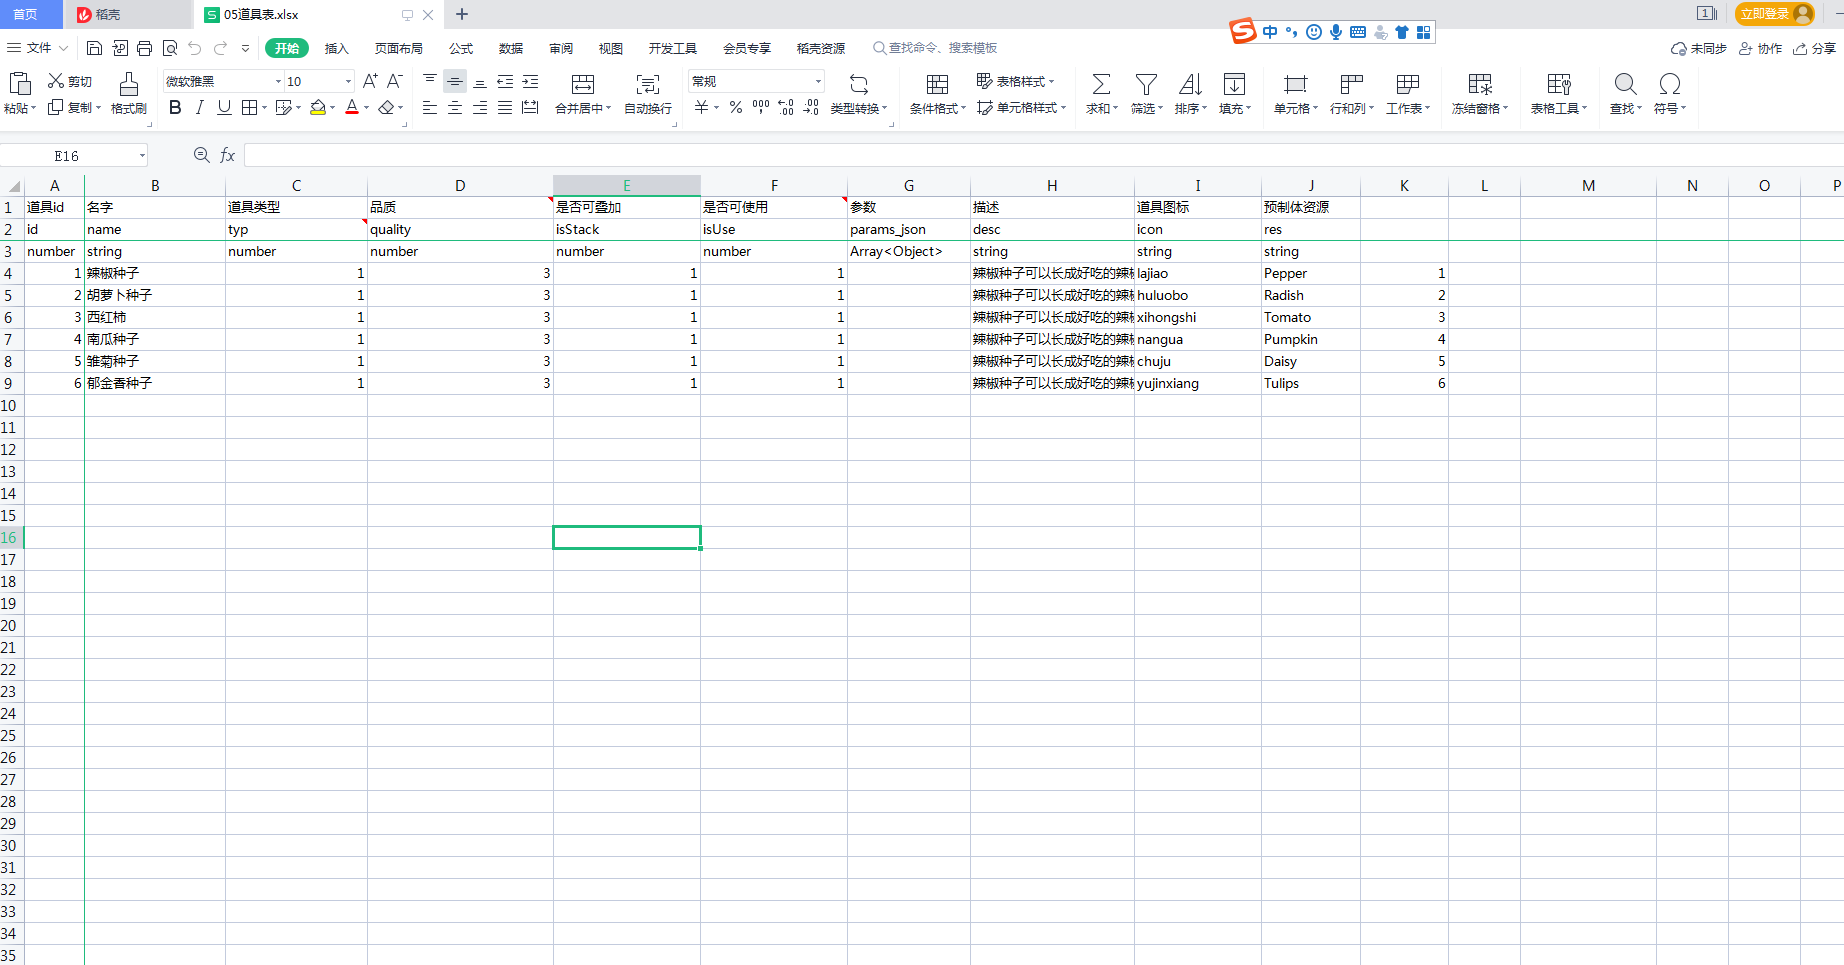Undo the last action
Image resolution: width=1844 pixels, height=965 pixels.
(195, 48)
